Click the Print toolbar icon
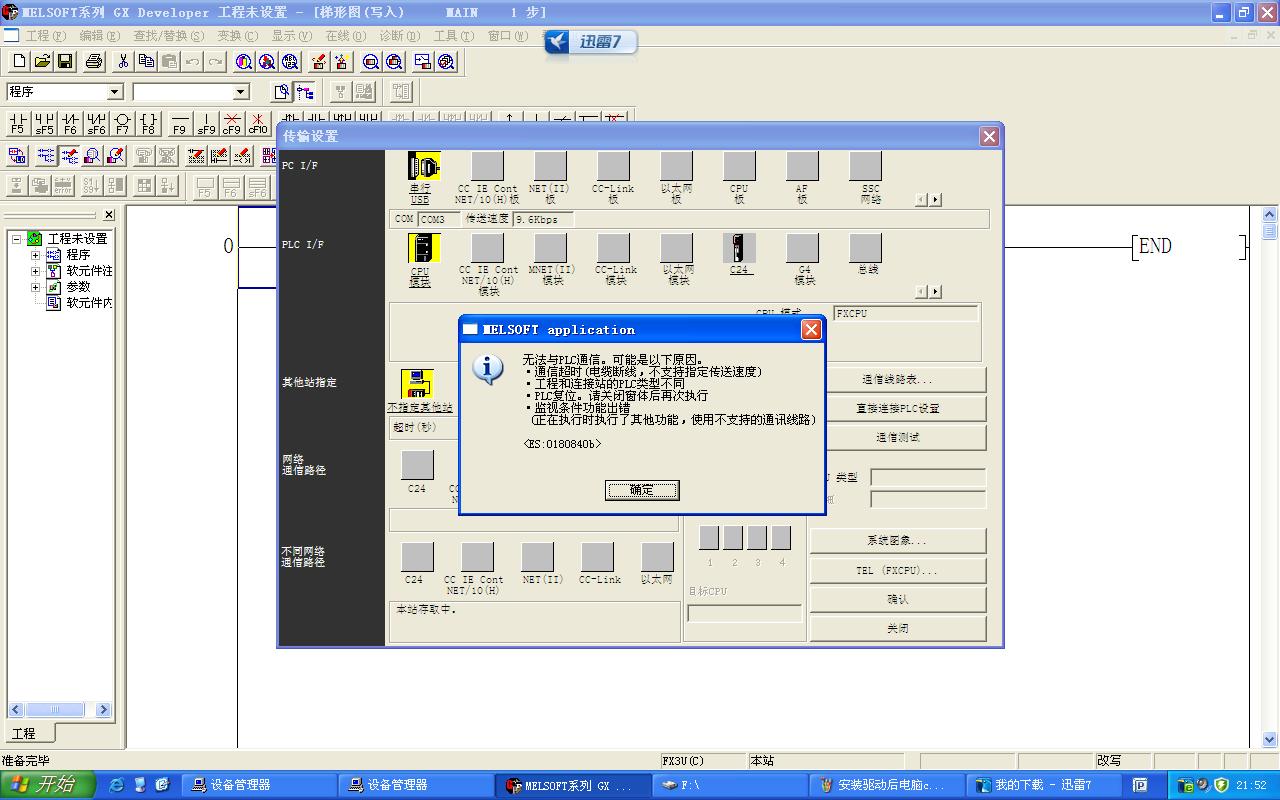Viewport: 1280px width, 800px height. click(x=94, y=62)
